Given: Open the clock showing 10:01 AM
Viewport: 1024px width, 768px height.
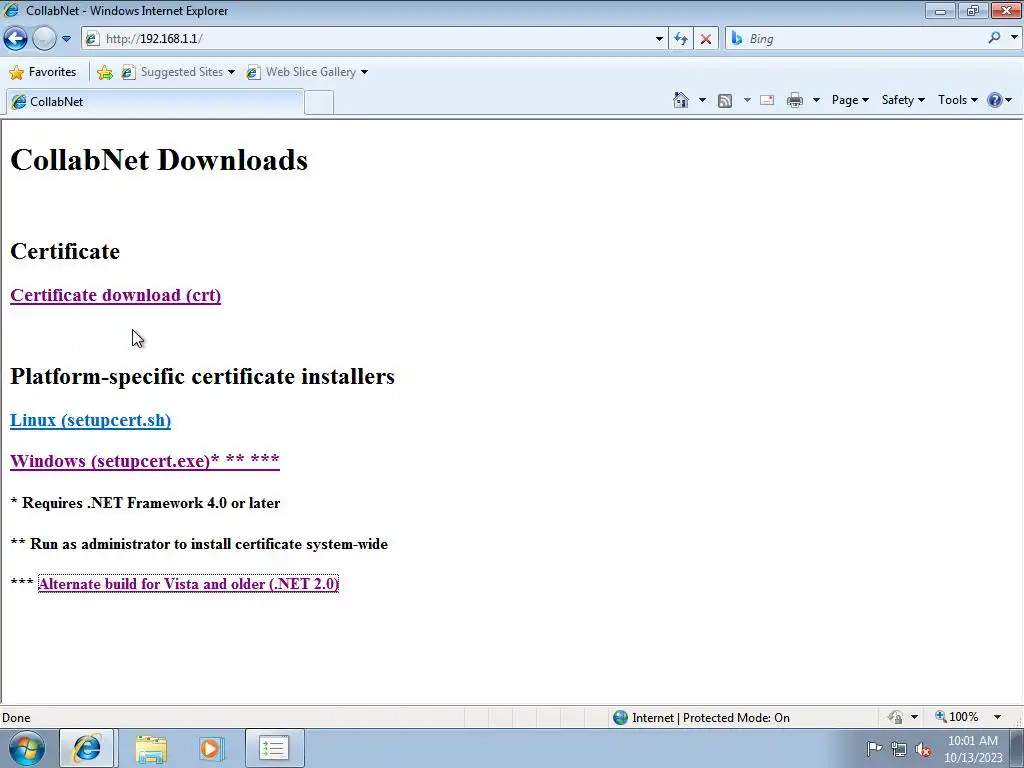Looking at the screenshot, I should (973, 748).
